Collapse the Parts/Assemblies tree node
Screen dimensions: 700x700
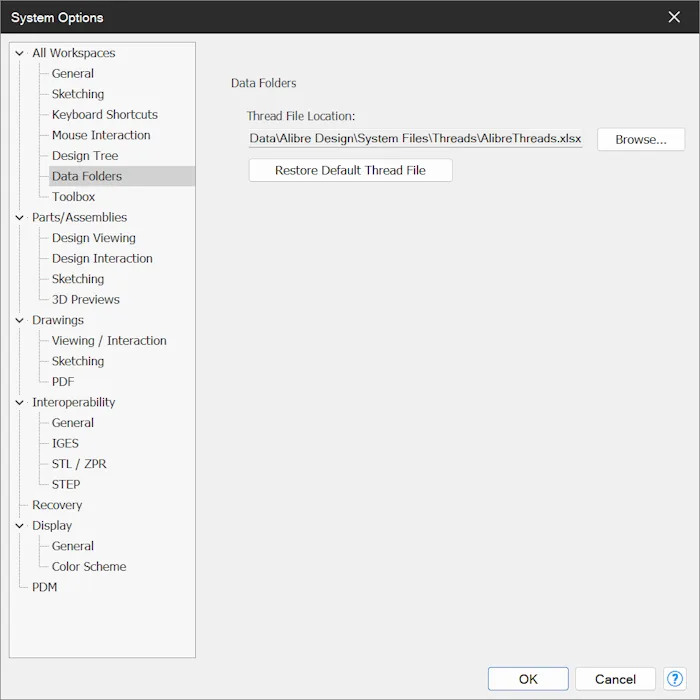pos(19,217)
